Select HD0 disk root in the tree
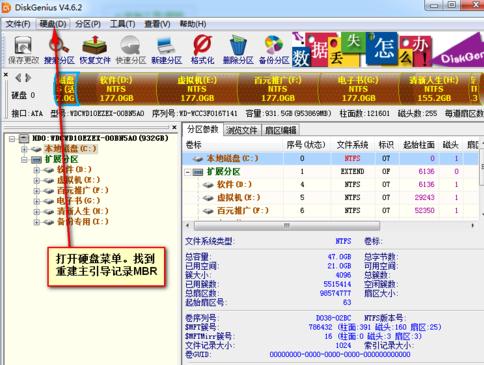This screenshot has width=484, height=365. click(x=100, y=138)
